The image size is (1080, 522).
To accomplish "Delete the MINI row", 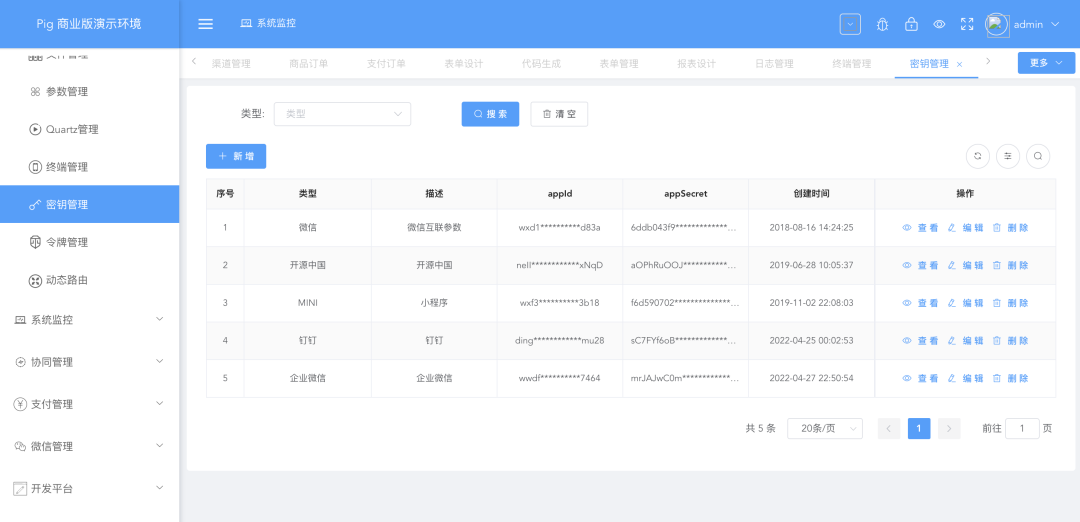I will [1010, 303].
